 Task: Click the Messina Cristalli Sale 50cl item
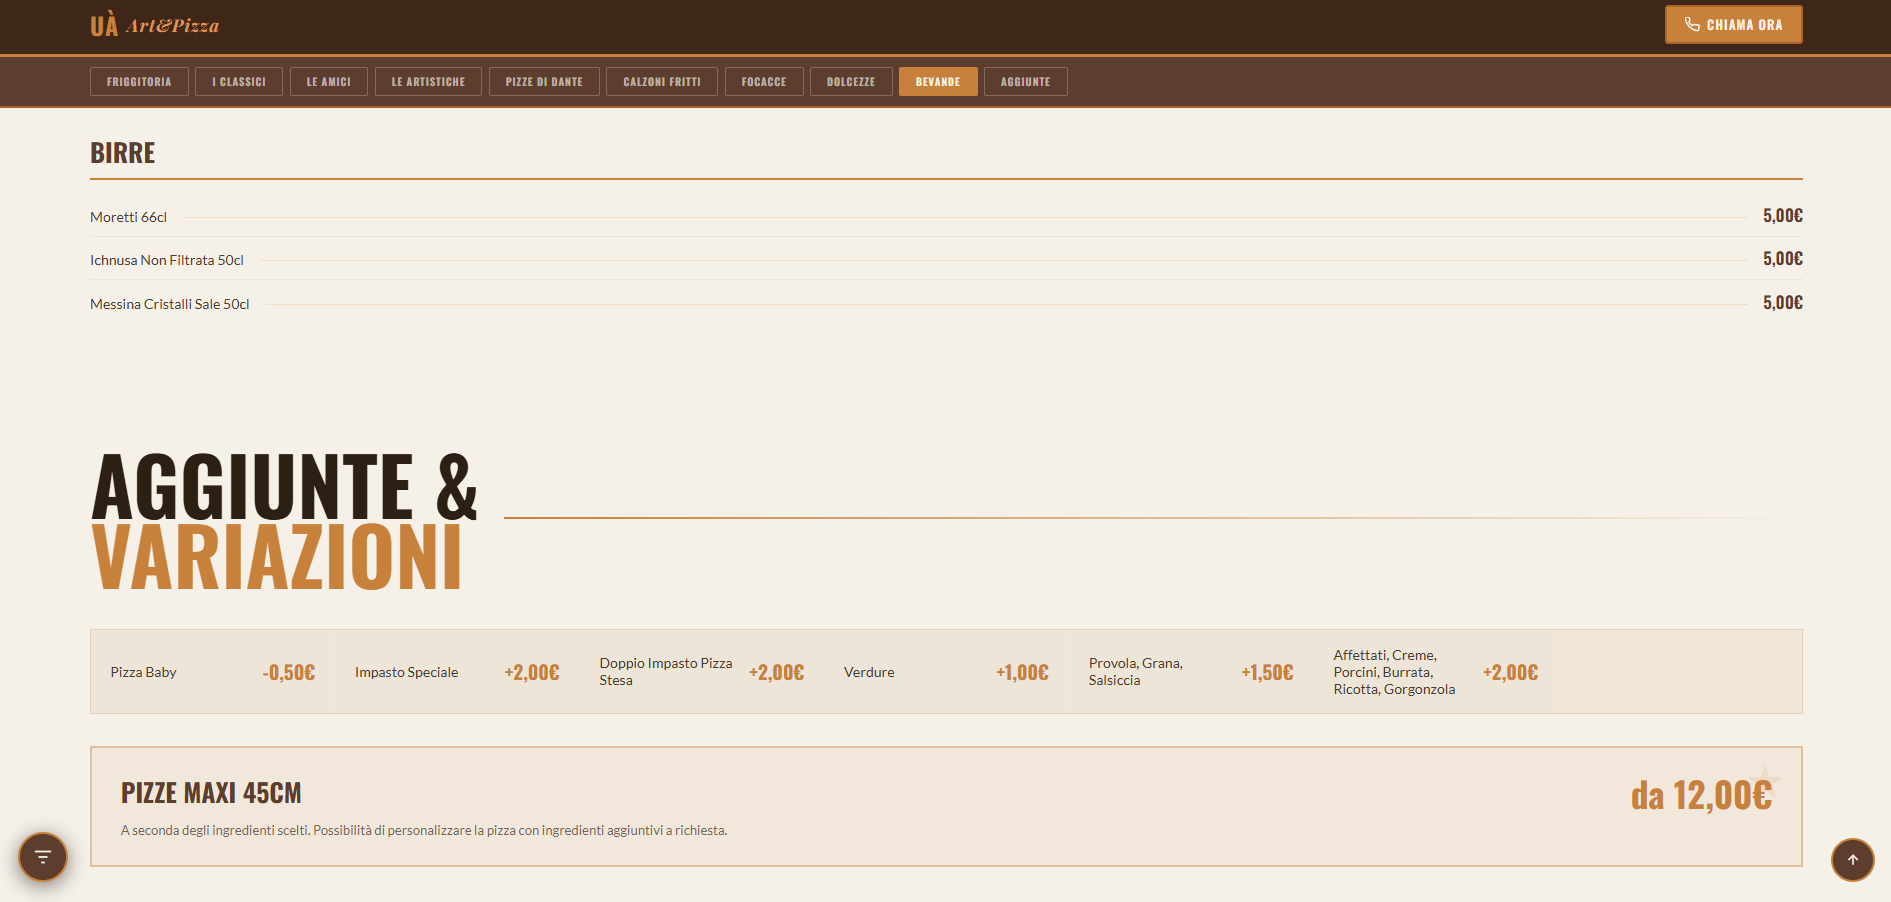[x=170, y=303]
